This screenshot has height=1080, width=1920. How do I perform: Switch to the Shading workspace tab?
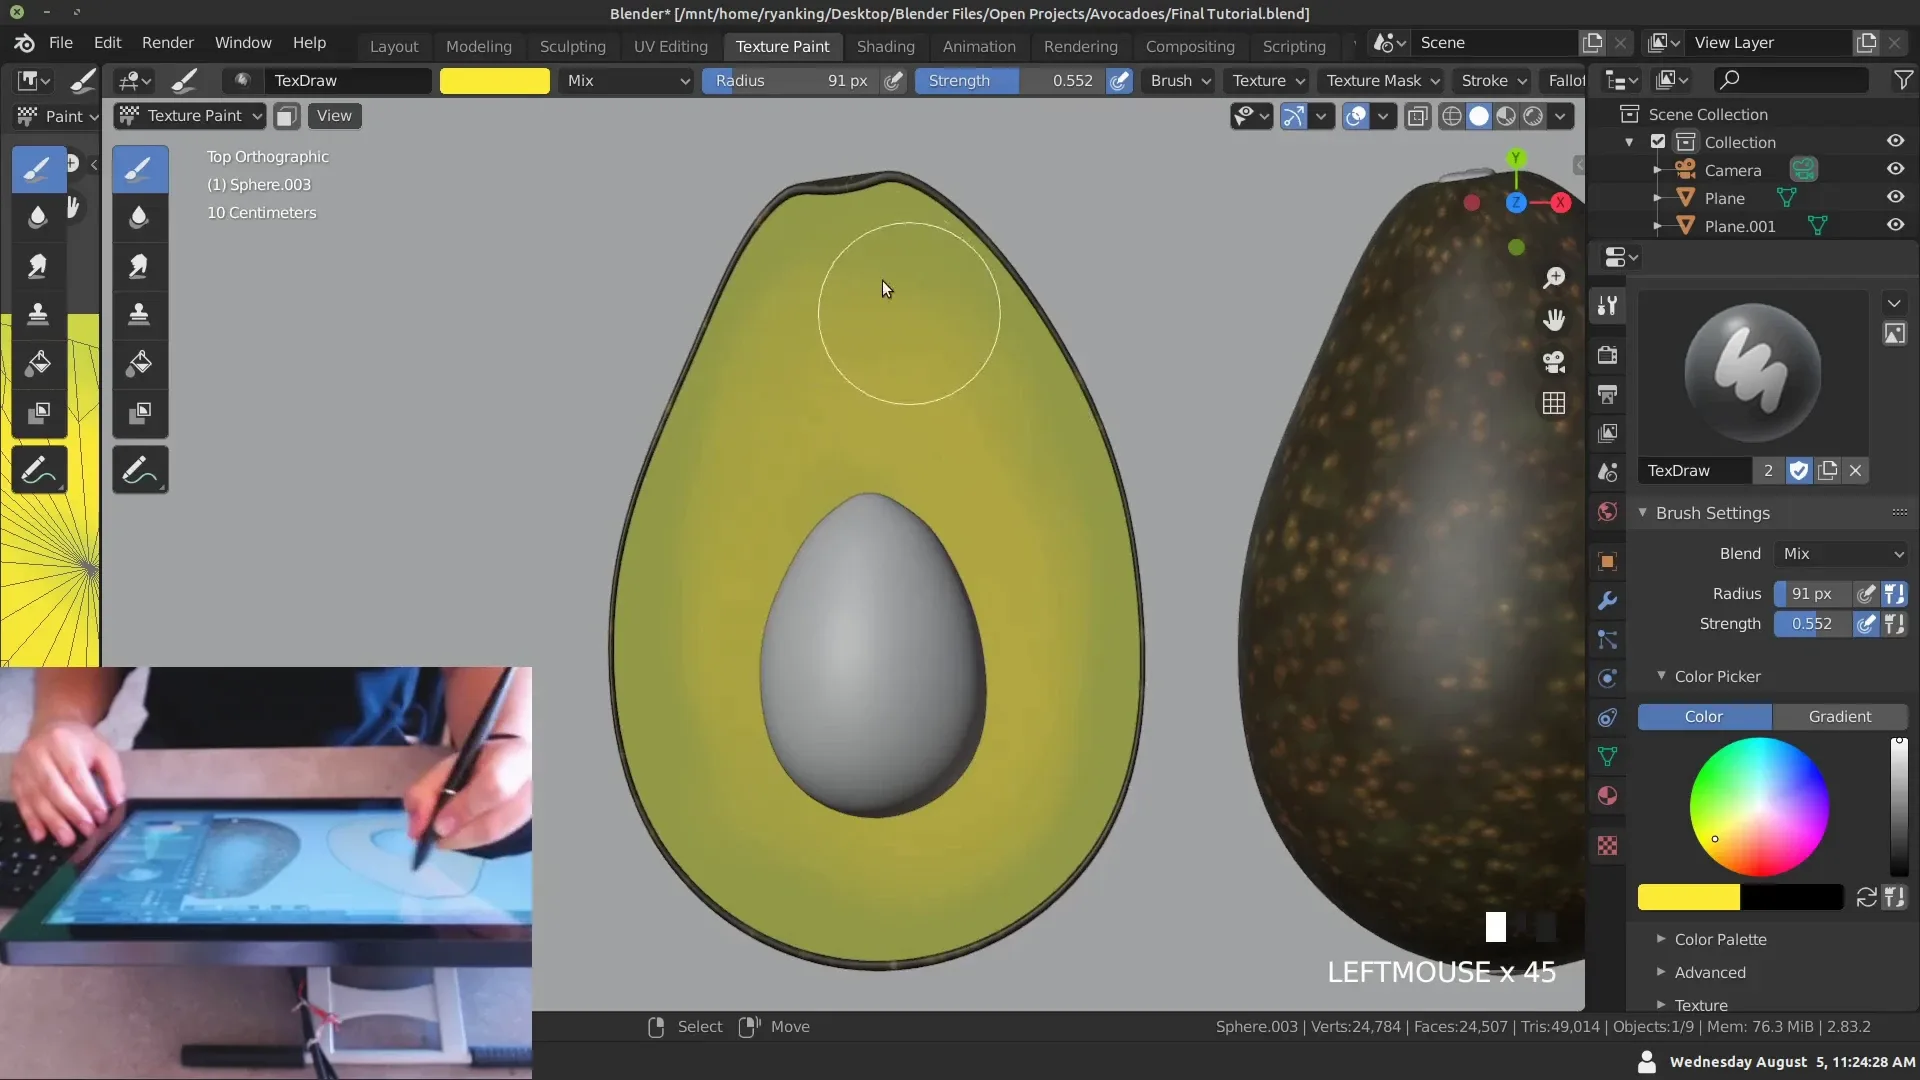pos(886,46)
